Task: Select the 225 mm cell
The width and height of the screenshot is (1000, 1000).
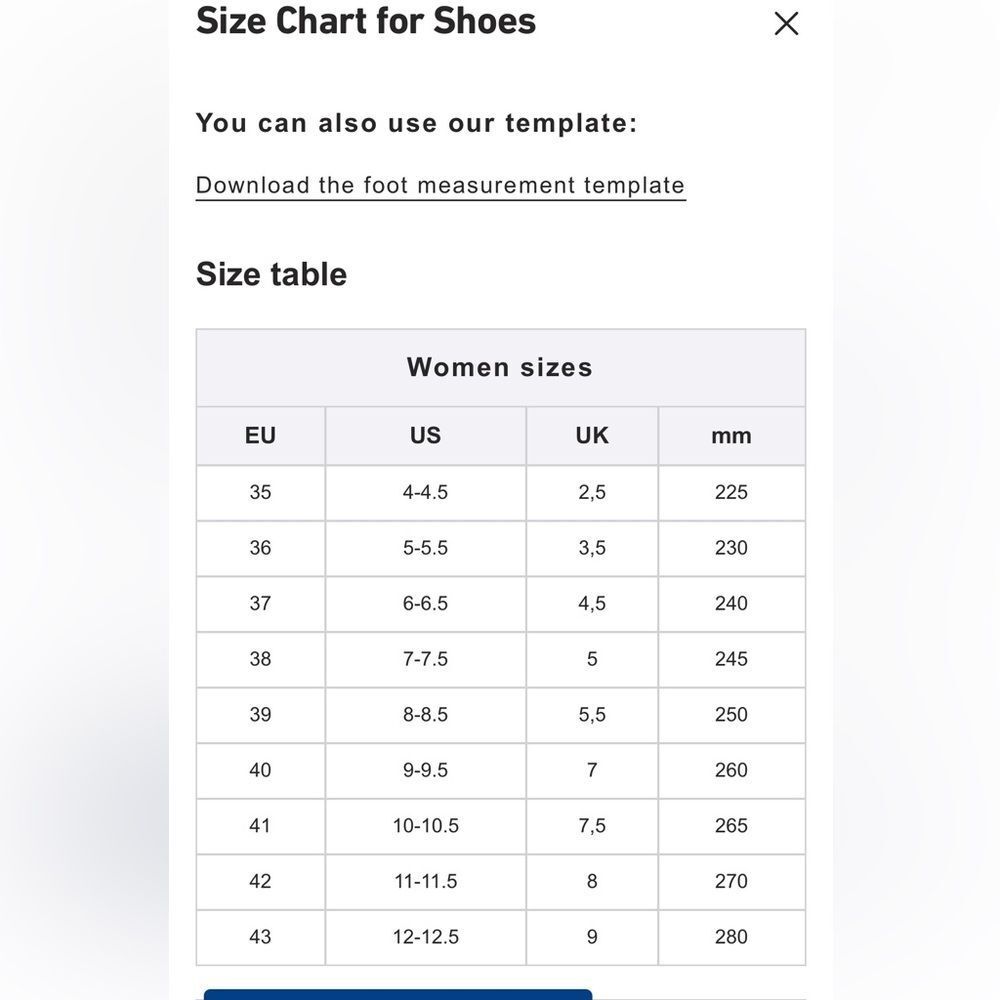Action: pyautogui.click(x=732, y=492)
